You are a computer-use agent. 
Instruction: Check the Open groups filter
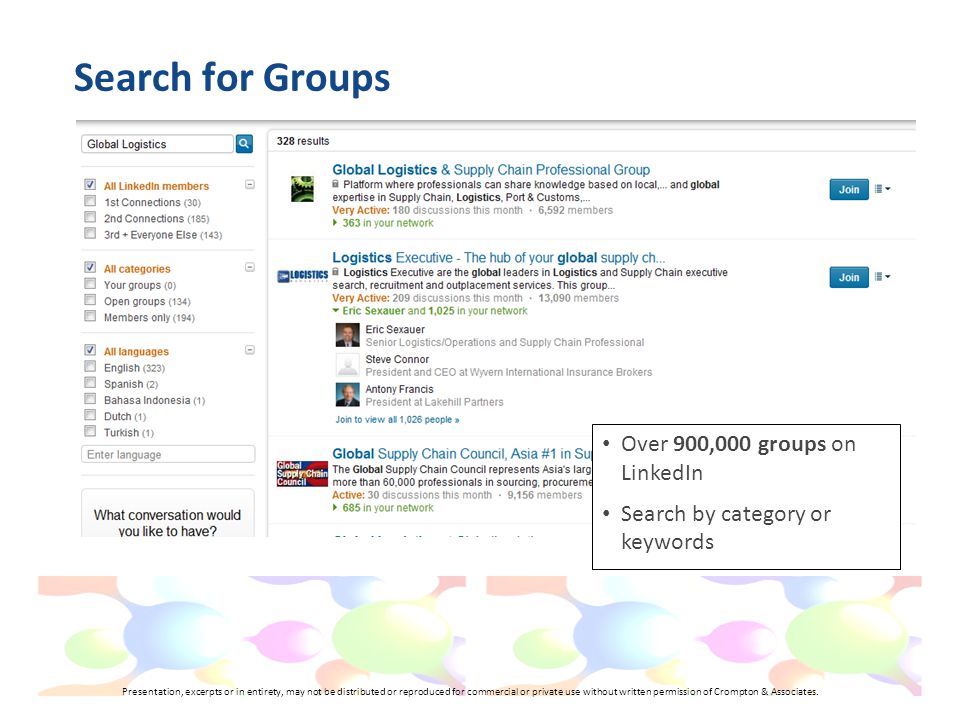point(90,300)
